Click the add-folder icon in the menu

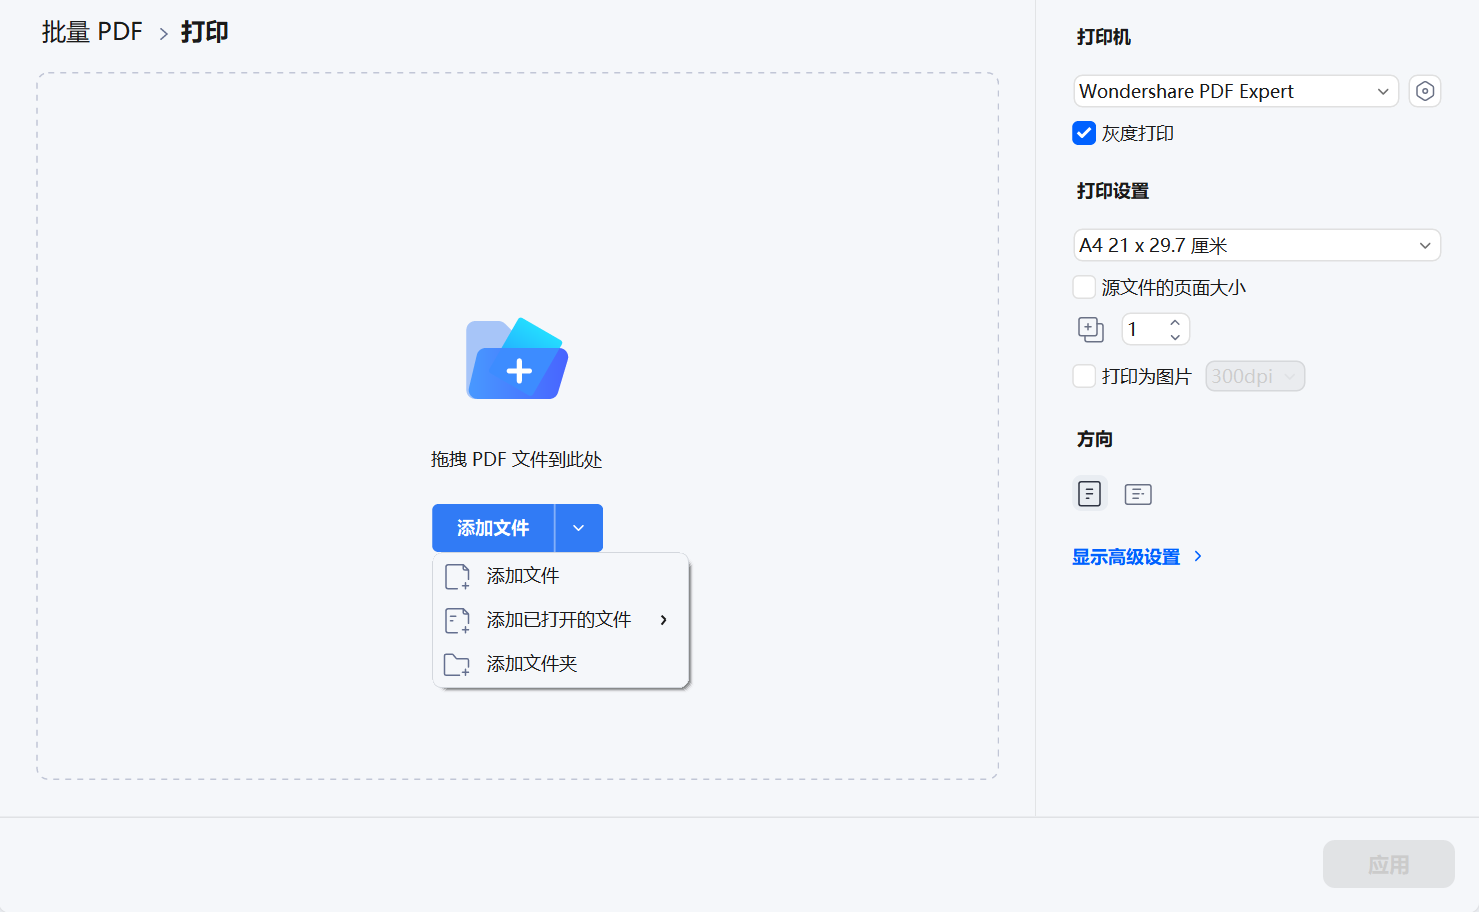pyautogui.click(x=457, y=663)
